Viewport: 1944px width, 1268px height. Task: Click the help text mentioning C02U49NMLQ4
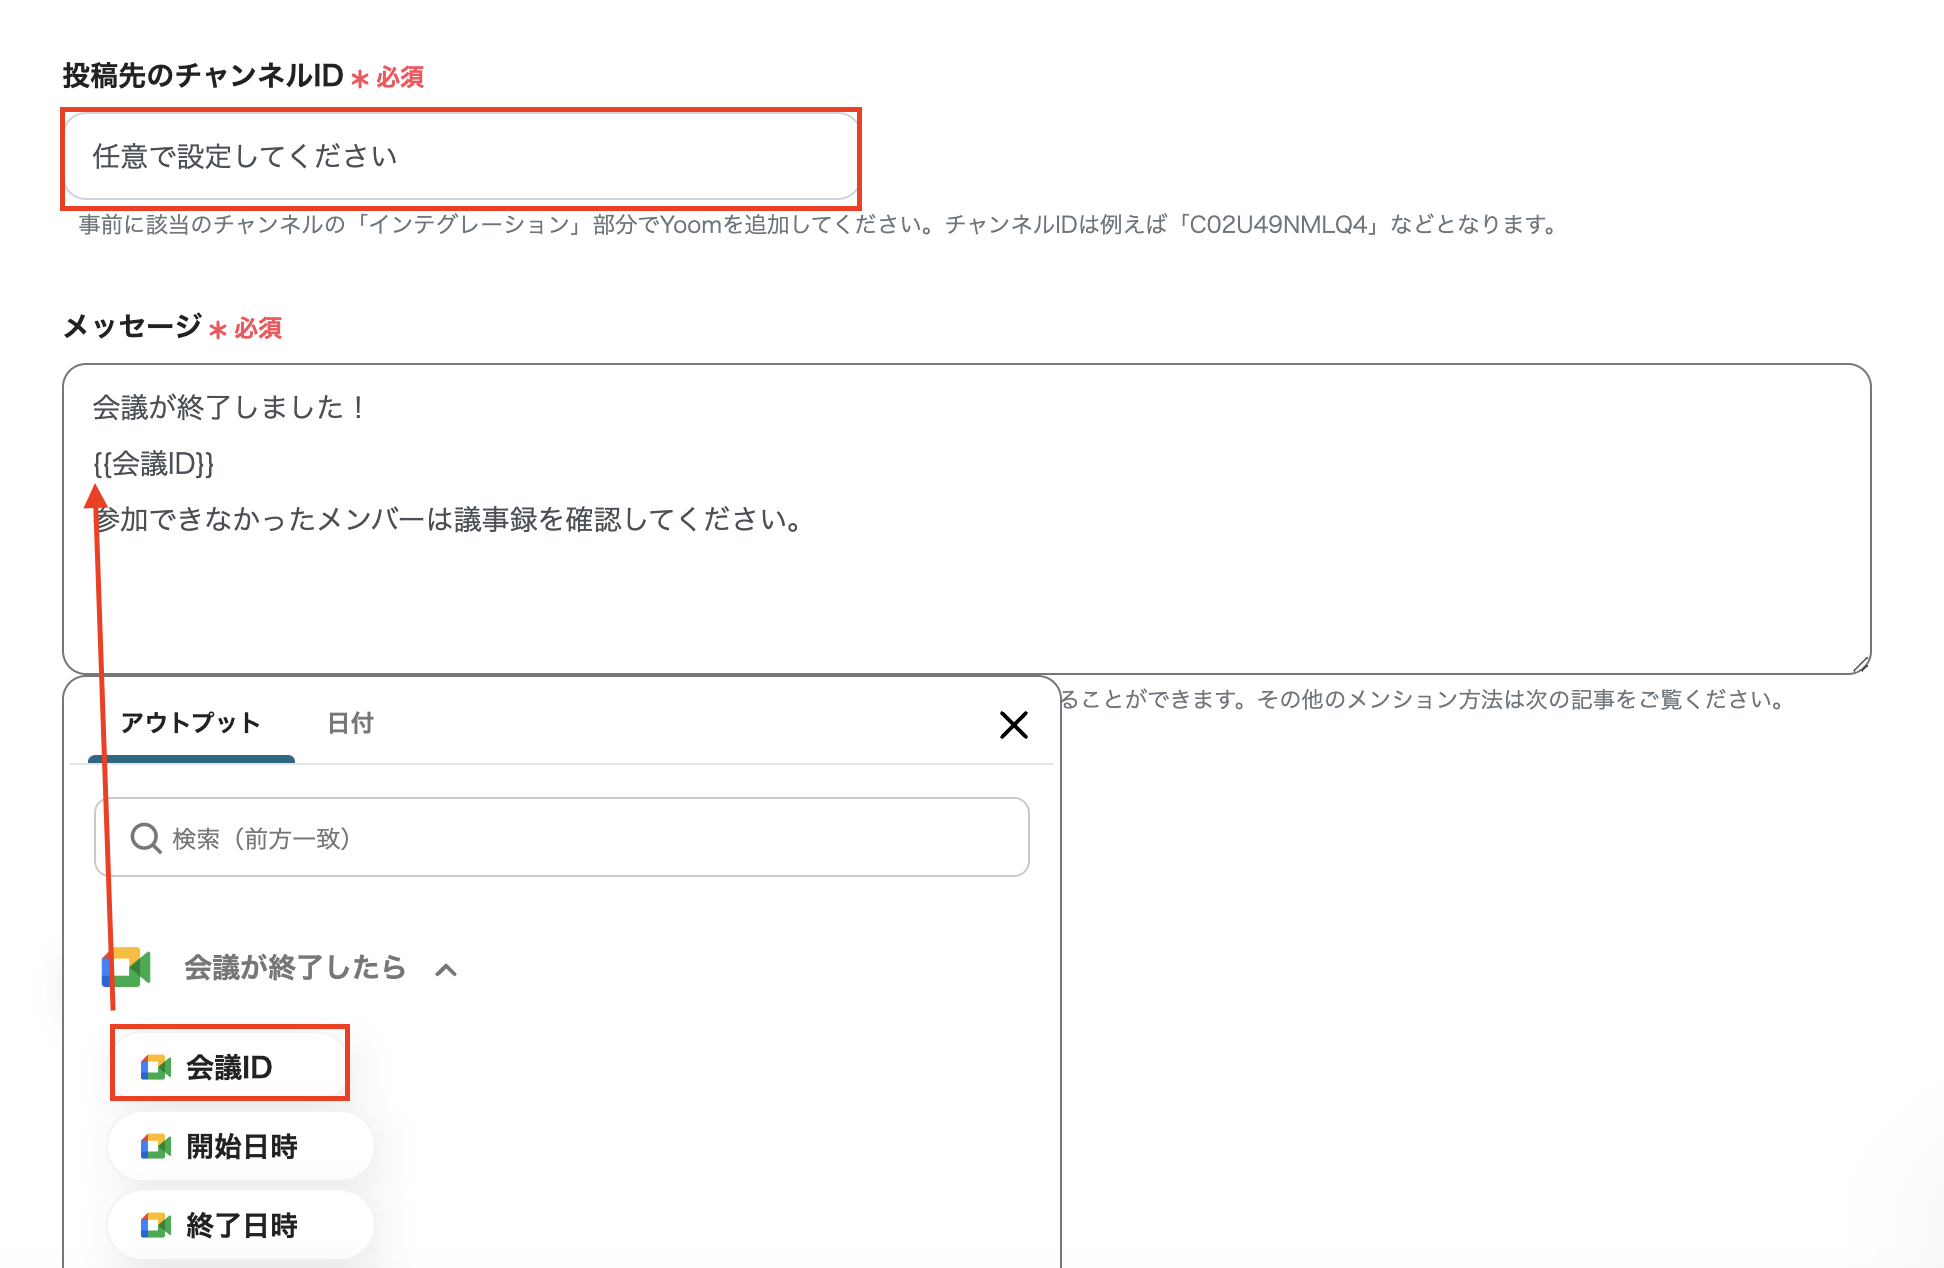tap(820, 224)
